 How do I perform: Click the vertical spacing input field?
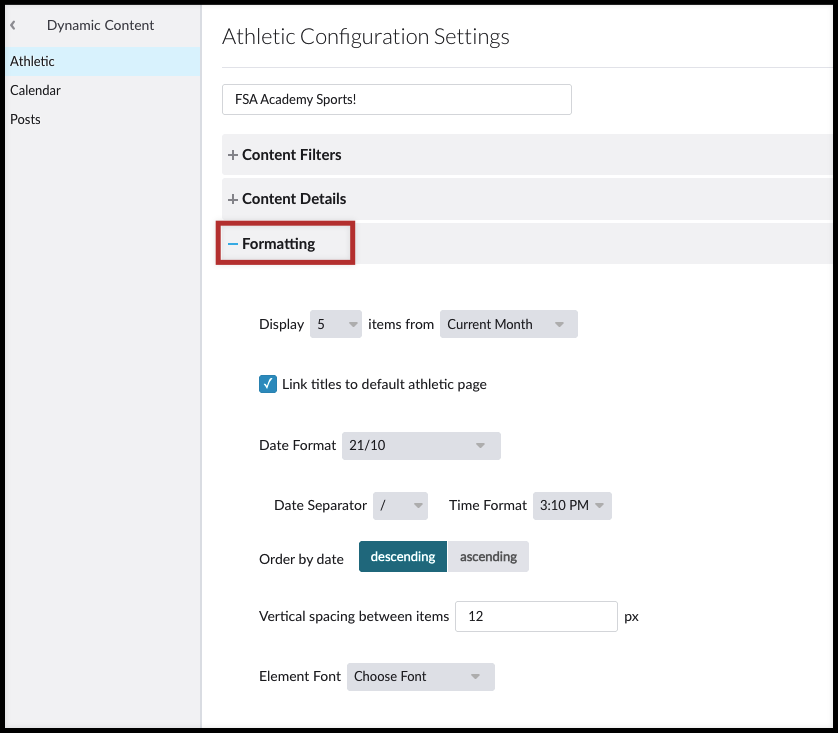(x=536, y=617)
